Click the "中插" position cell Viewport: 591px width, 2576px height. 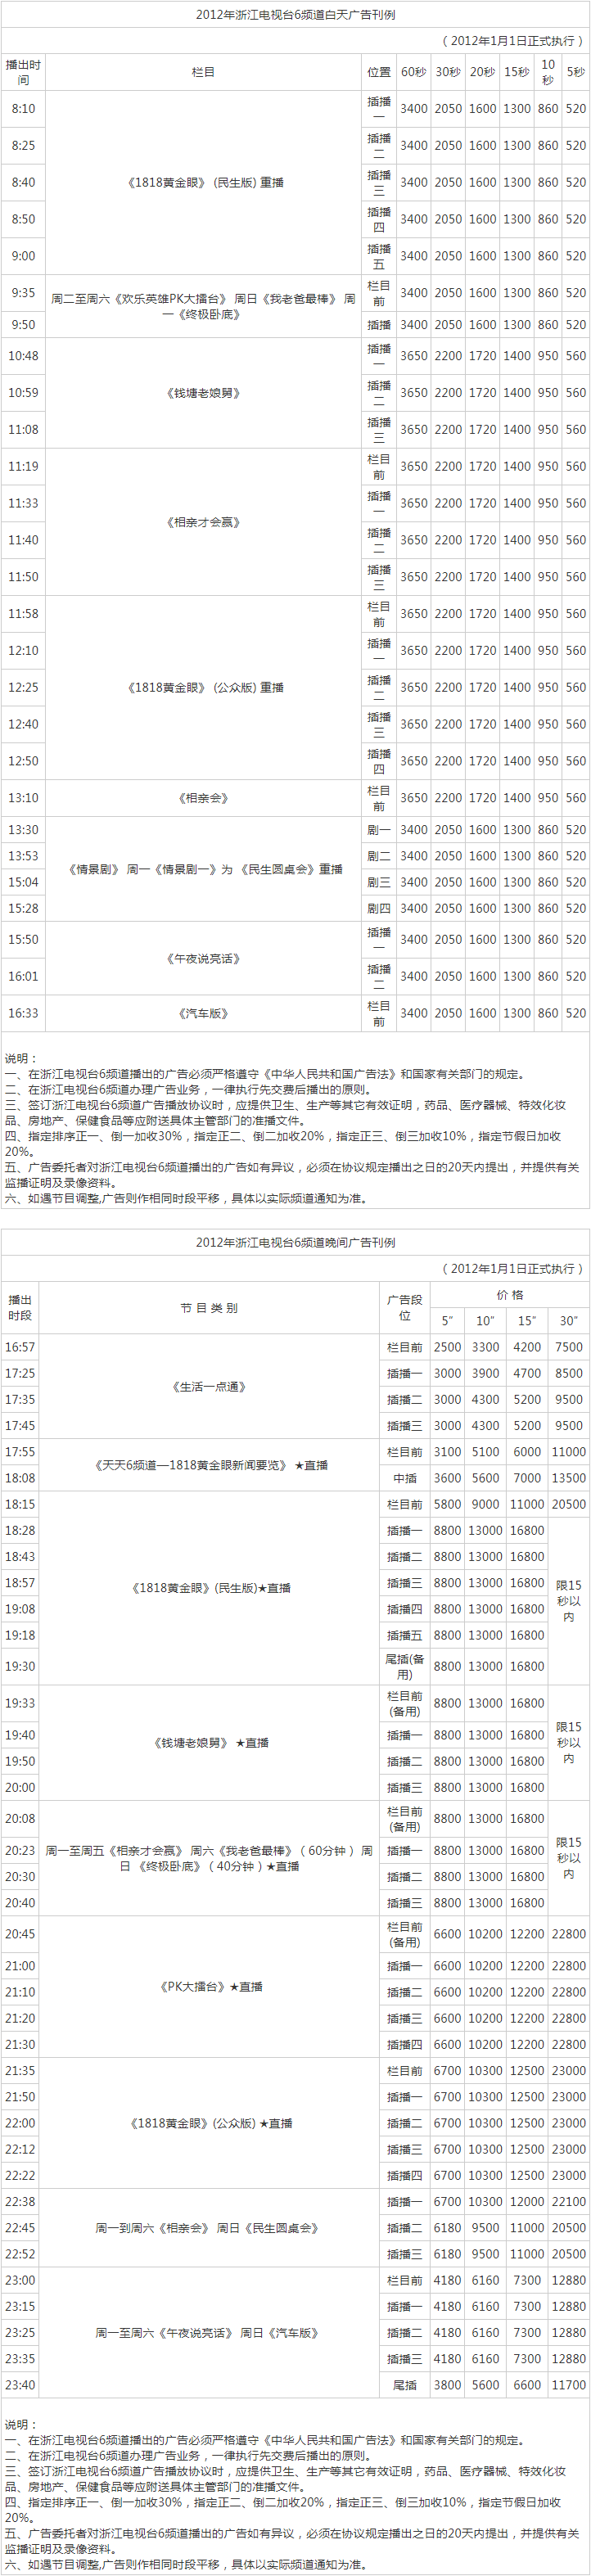(x=404, y=1478)
